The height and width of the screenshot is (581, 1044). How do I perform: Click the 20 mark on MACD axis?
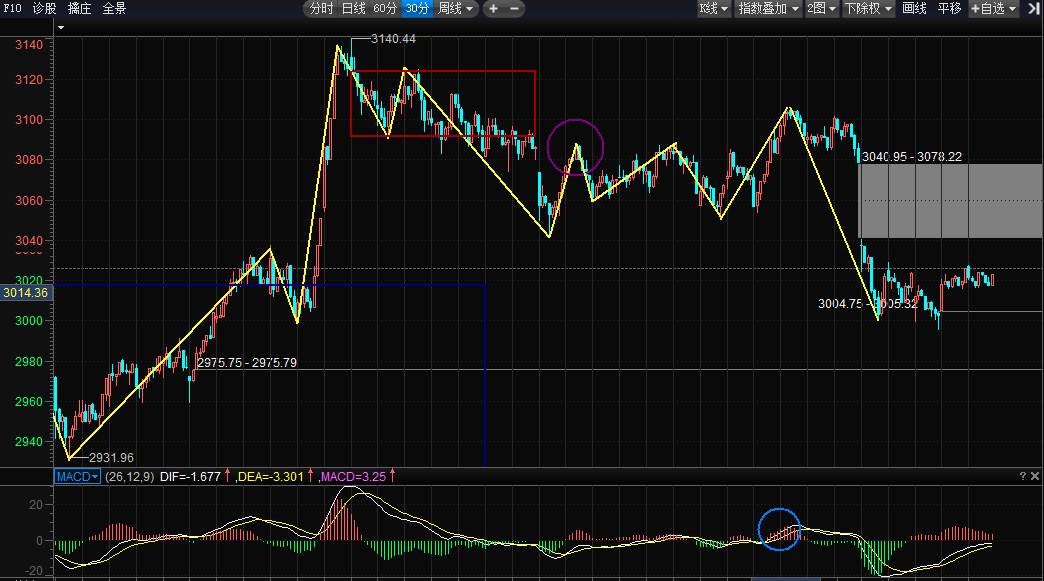(35, 504)
